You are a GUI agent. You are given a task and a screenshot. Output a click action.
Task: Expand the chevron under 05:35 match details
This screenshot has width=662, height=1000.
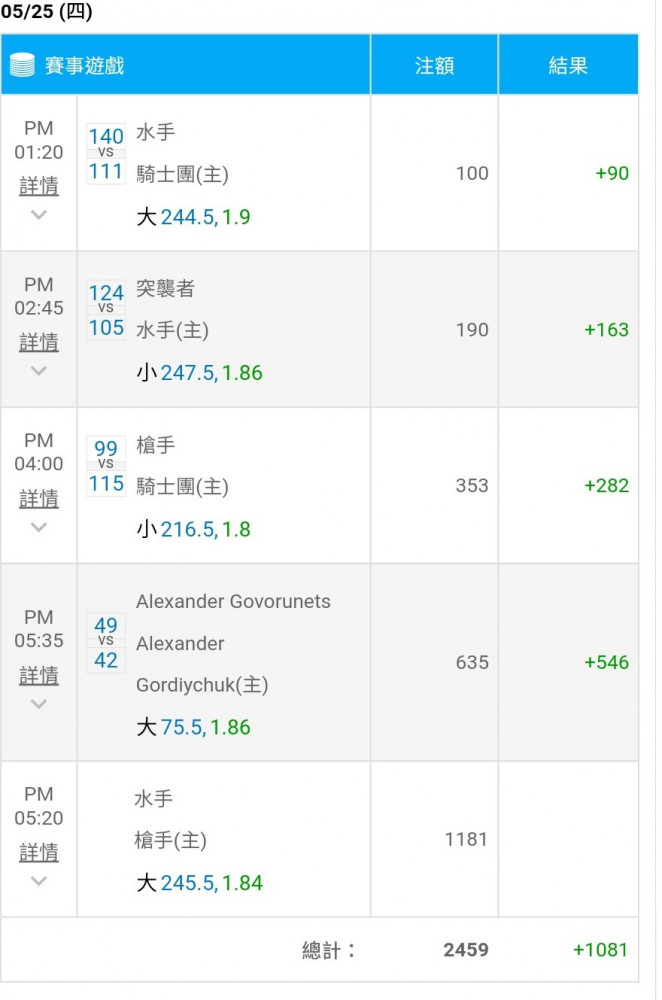coord(39,704)
